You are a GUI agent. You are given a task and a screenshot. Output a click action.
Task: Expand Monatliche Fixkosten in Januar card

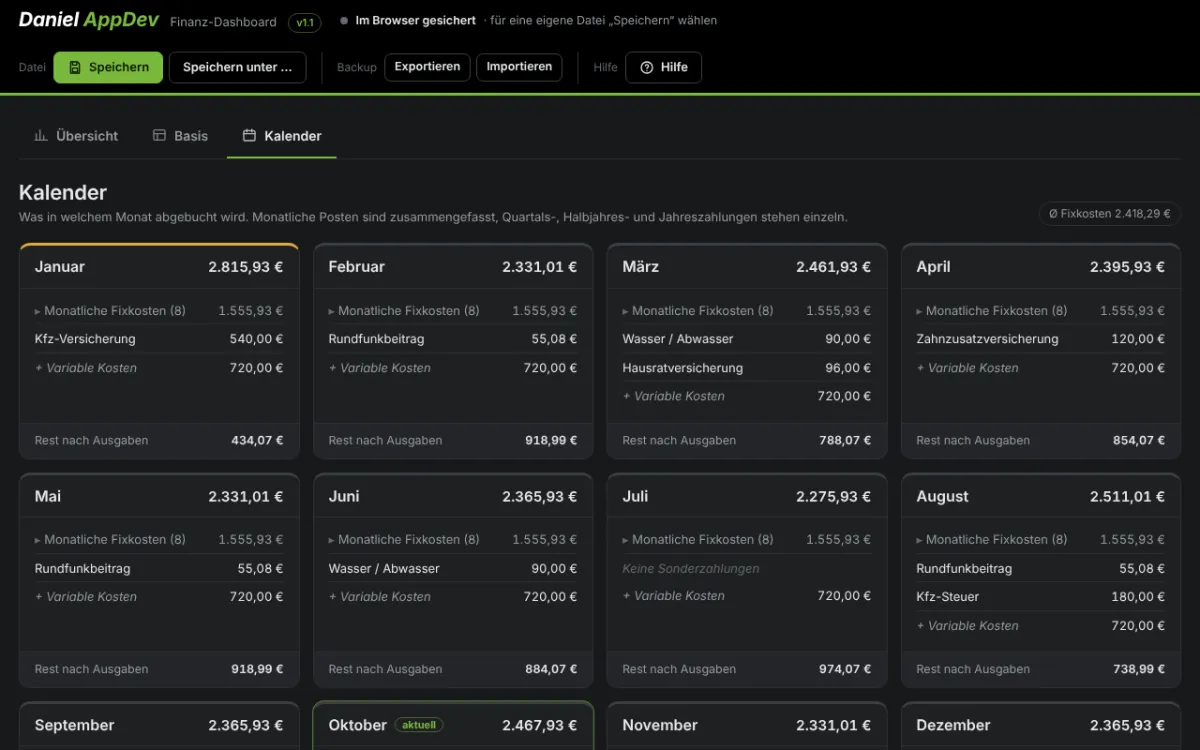click(x=110, y=311)
